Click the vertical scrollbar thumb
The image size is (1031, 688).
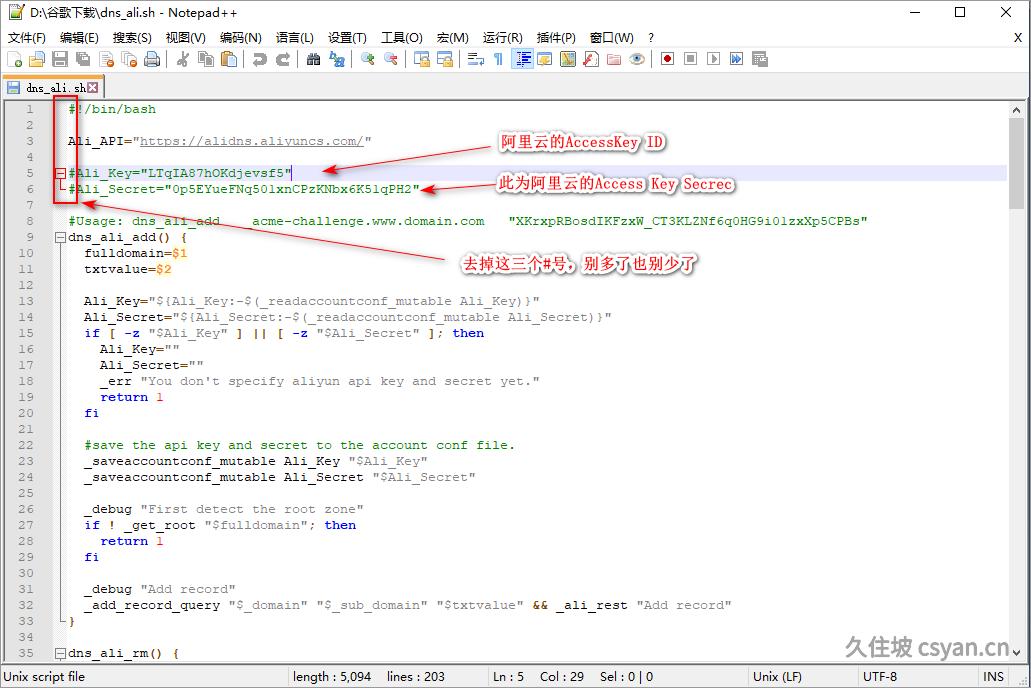tap(1017, 163)
